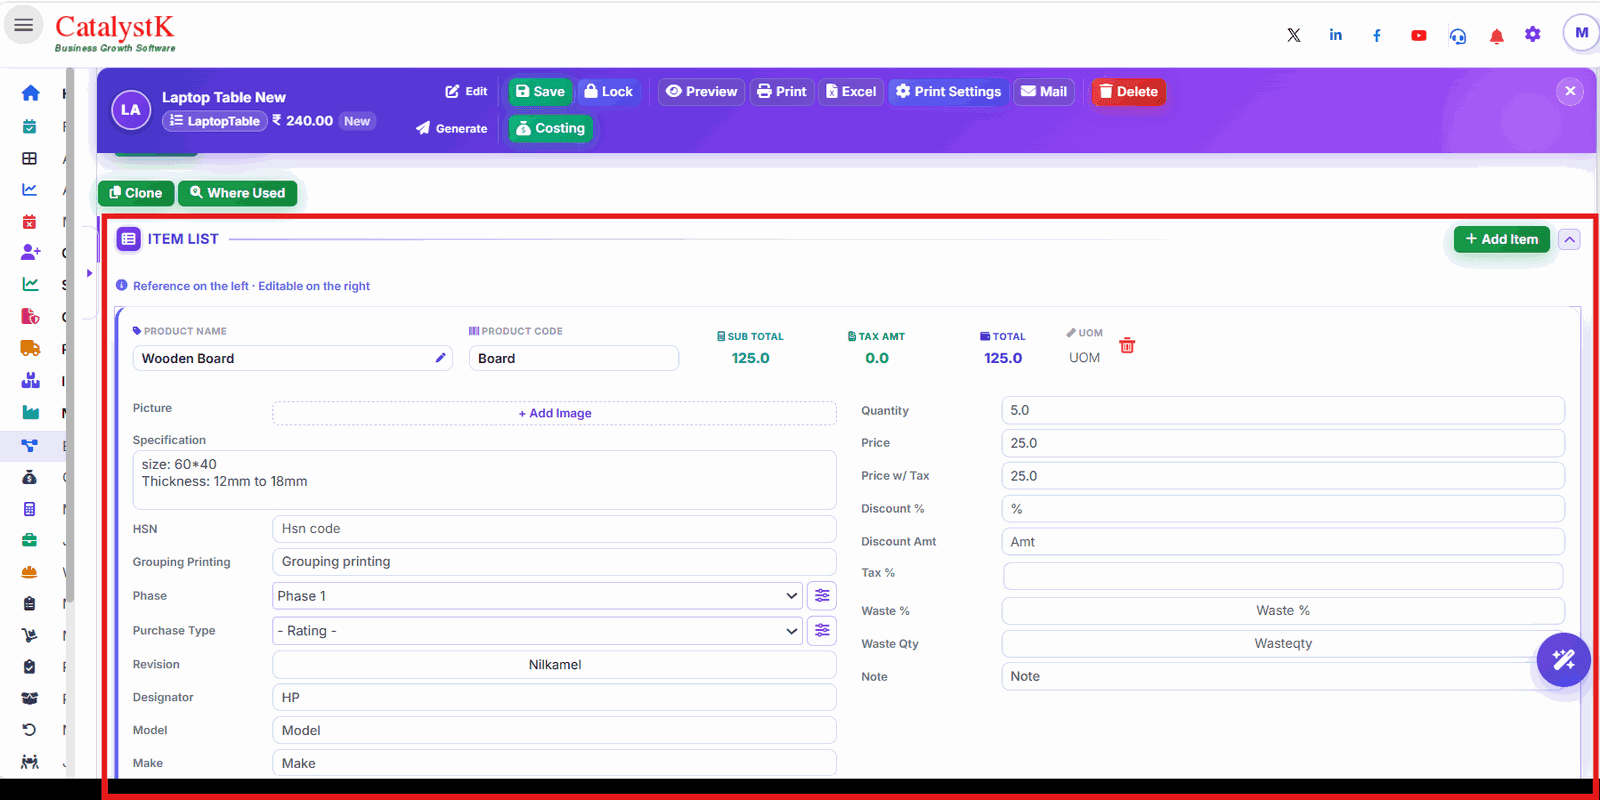Click the Discount % input field
The height and width of the screenshot is (800, 1600).
(x=1283, y=509)
